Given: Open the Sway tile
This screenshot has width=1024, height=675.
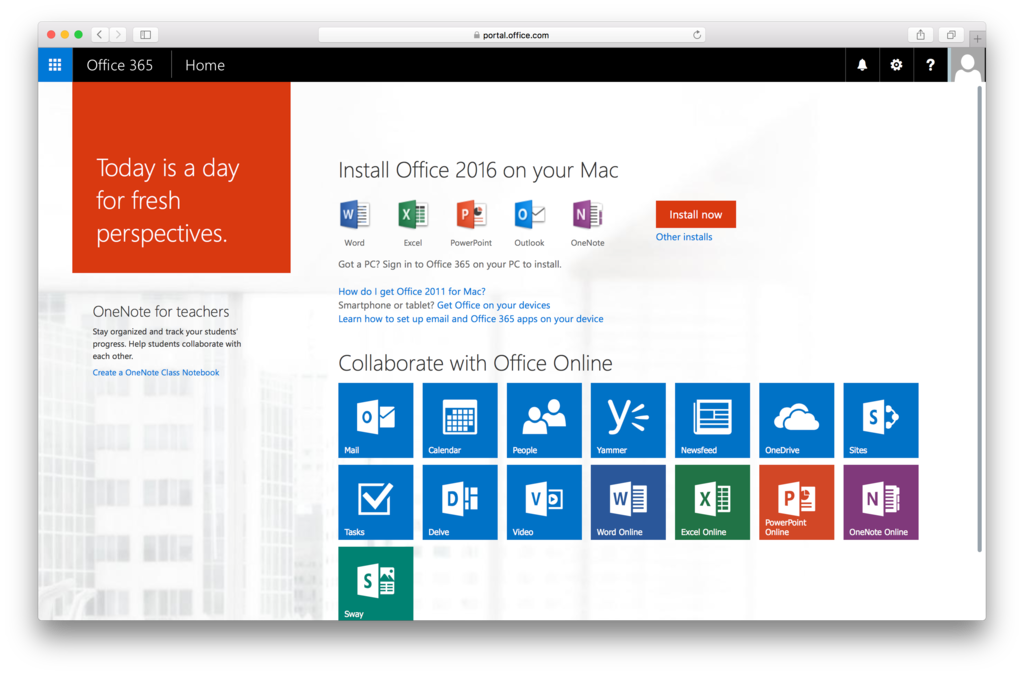Looking at the screenshot, I should 376,583.
